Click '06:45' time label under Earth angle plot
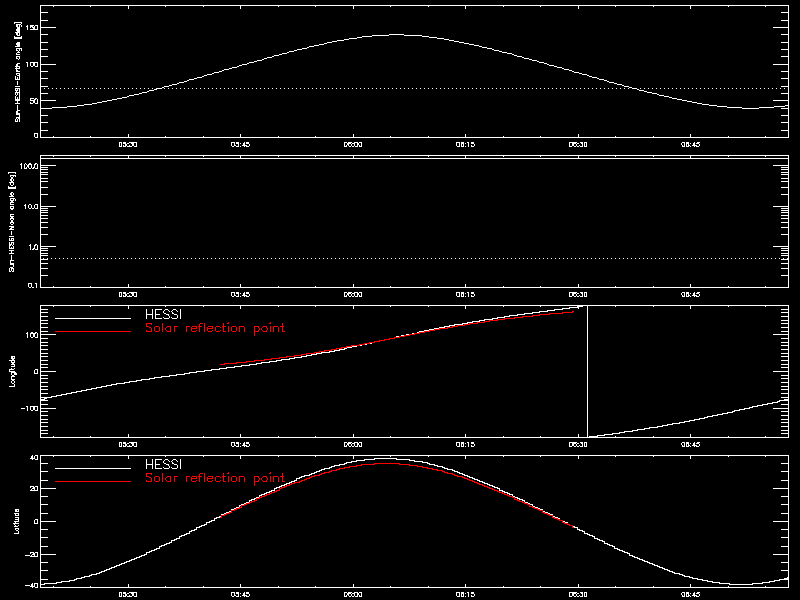 (x=690, y=145)
